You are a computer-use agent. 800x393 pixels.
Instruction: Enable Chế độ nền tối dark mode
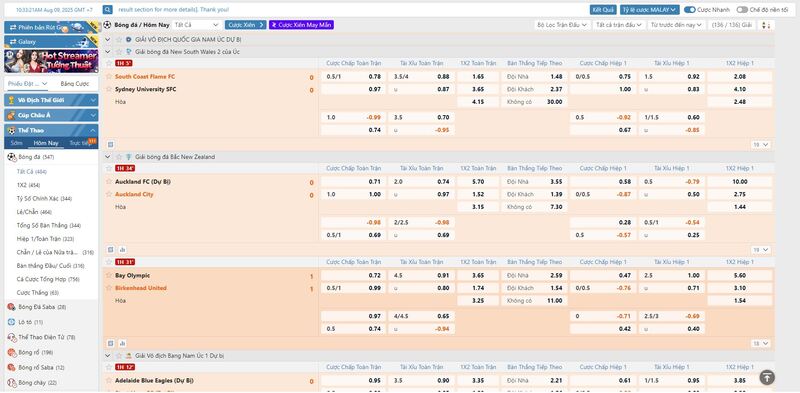(742, 10)
